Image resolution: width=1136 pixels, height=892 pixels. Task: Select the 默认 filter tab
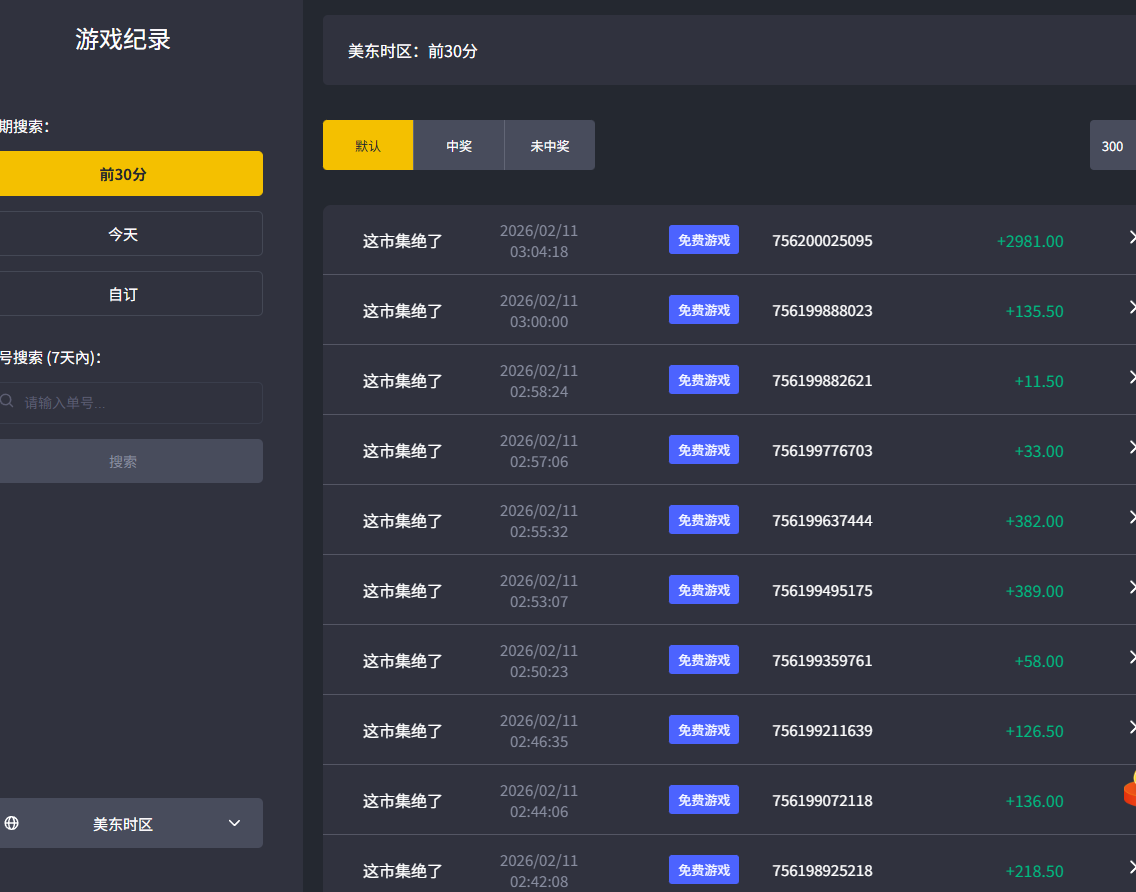click(368, 146)
